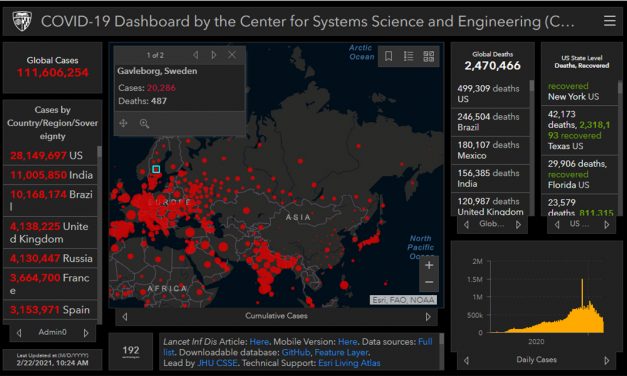Open the basemap gallery grid icon
Image resolution: width=627 pixels, height=376 pixels.
point(429,56)
